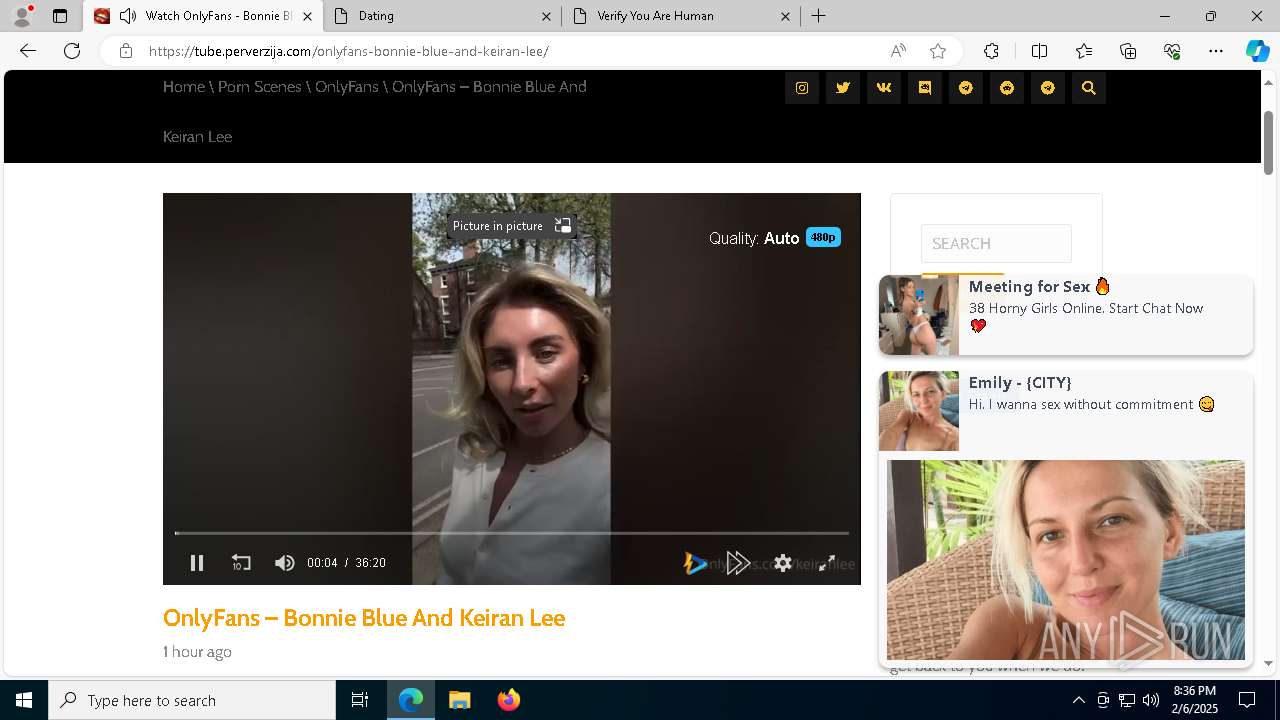
Task: Launch Firefox from the taskbar
Action: [x=509, y=700]
